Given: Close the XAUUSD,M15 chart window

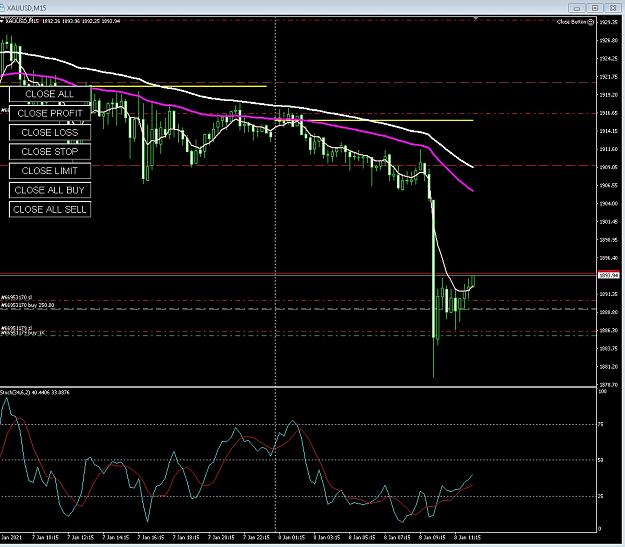Looking at the screenshot, I should [x=613, y=8].
